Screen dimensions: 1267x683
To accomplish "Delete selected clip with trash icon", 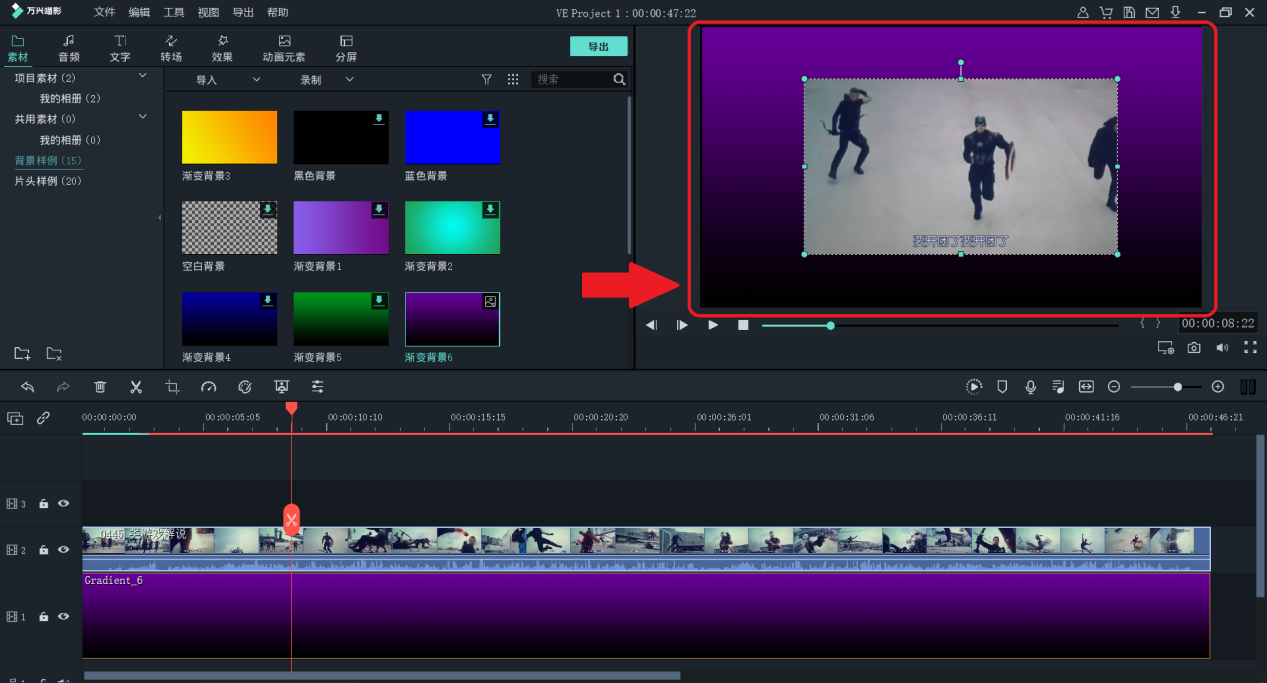I will (100, 387).
